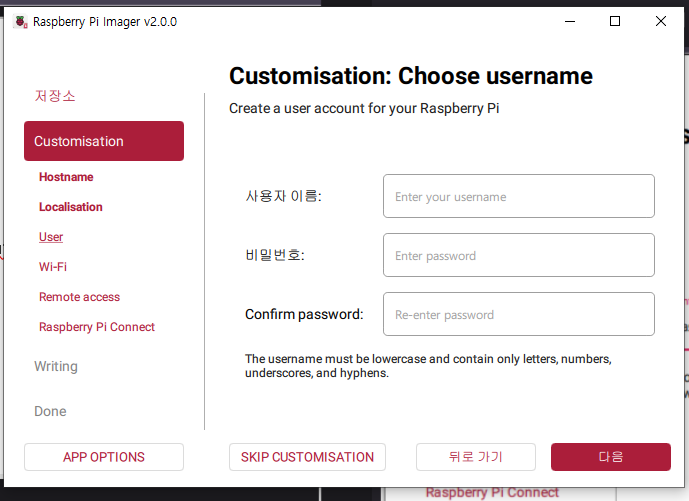
Task: Maximize the Raspberry Pi Imager window
Action: coord(615,21)
